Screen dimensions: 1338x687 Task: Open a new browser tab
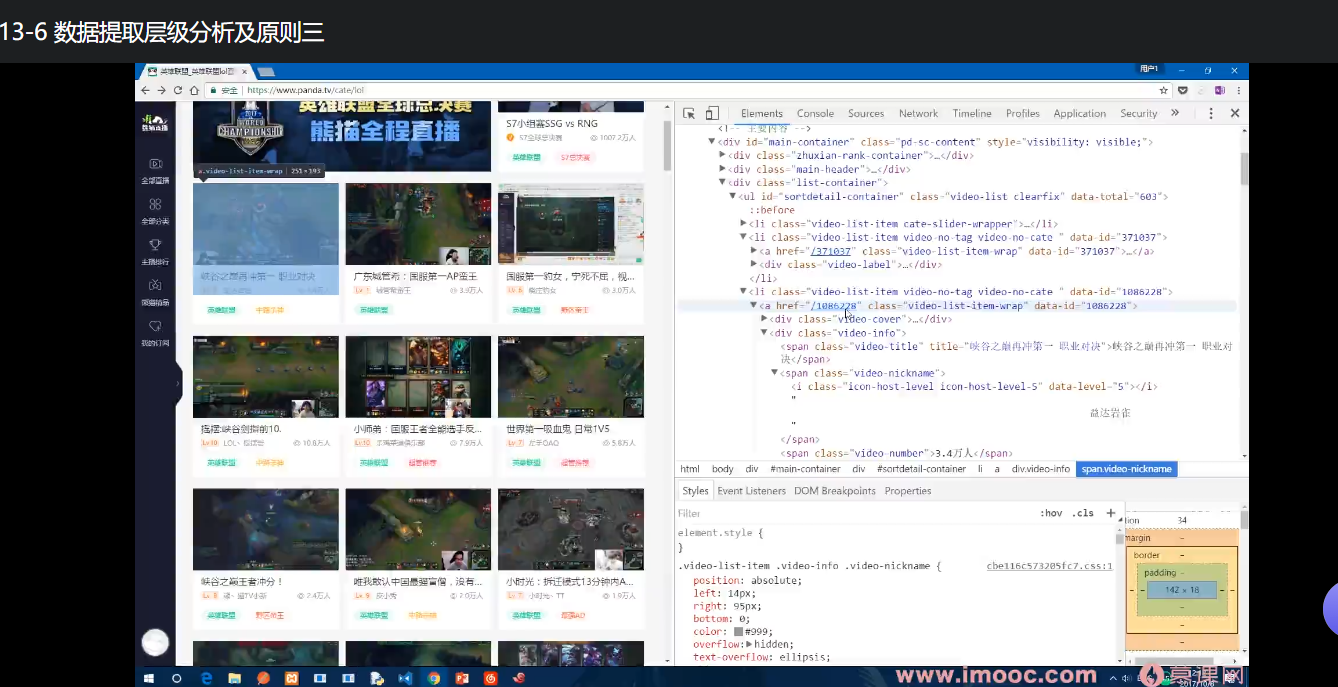click(x=266, y=72)
